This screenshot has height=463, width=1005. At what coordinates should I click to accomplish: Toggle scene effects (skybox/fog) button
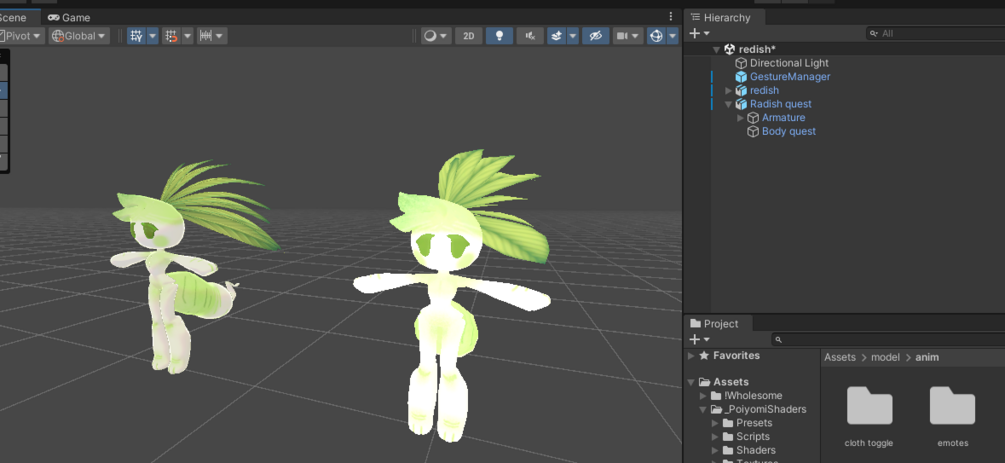coord(556,36)
